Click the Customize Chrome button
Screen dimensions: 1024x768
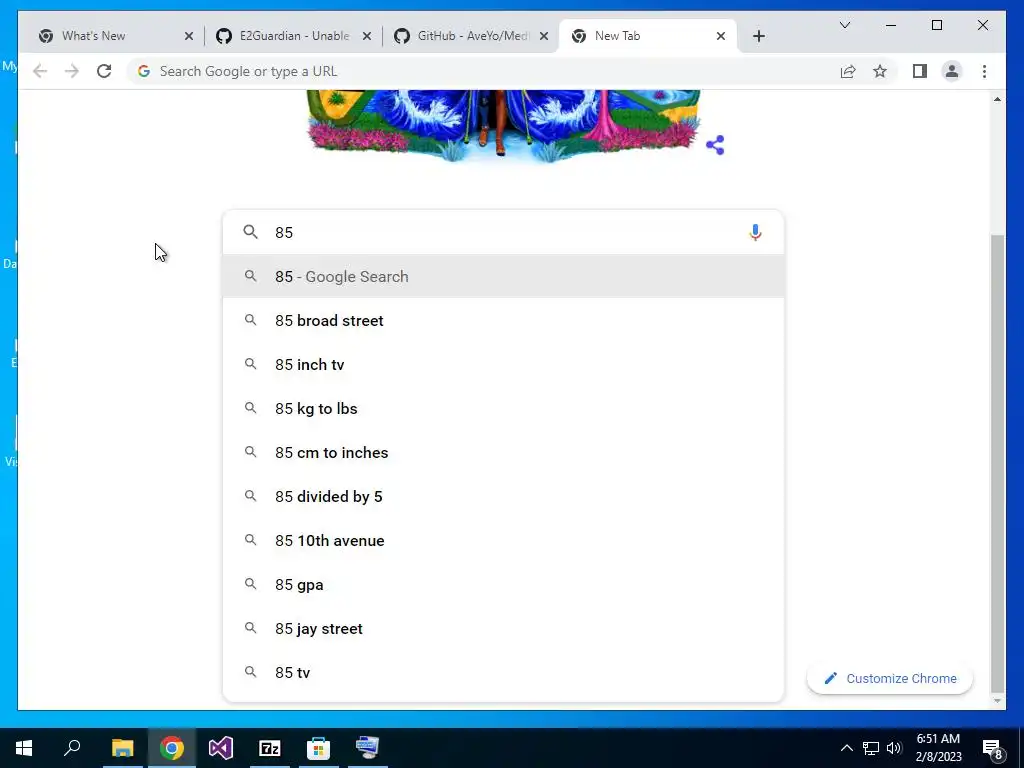coord(889,679)
